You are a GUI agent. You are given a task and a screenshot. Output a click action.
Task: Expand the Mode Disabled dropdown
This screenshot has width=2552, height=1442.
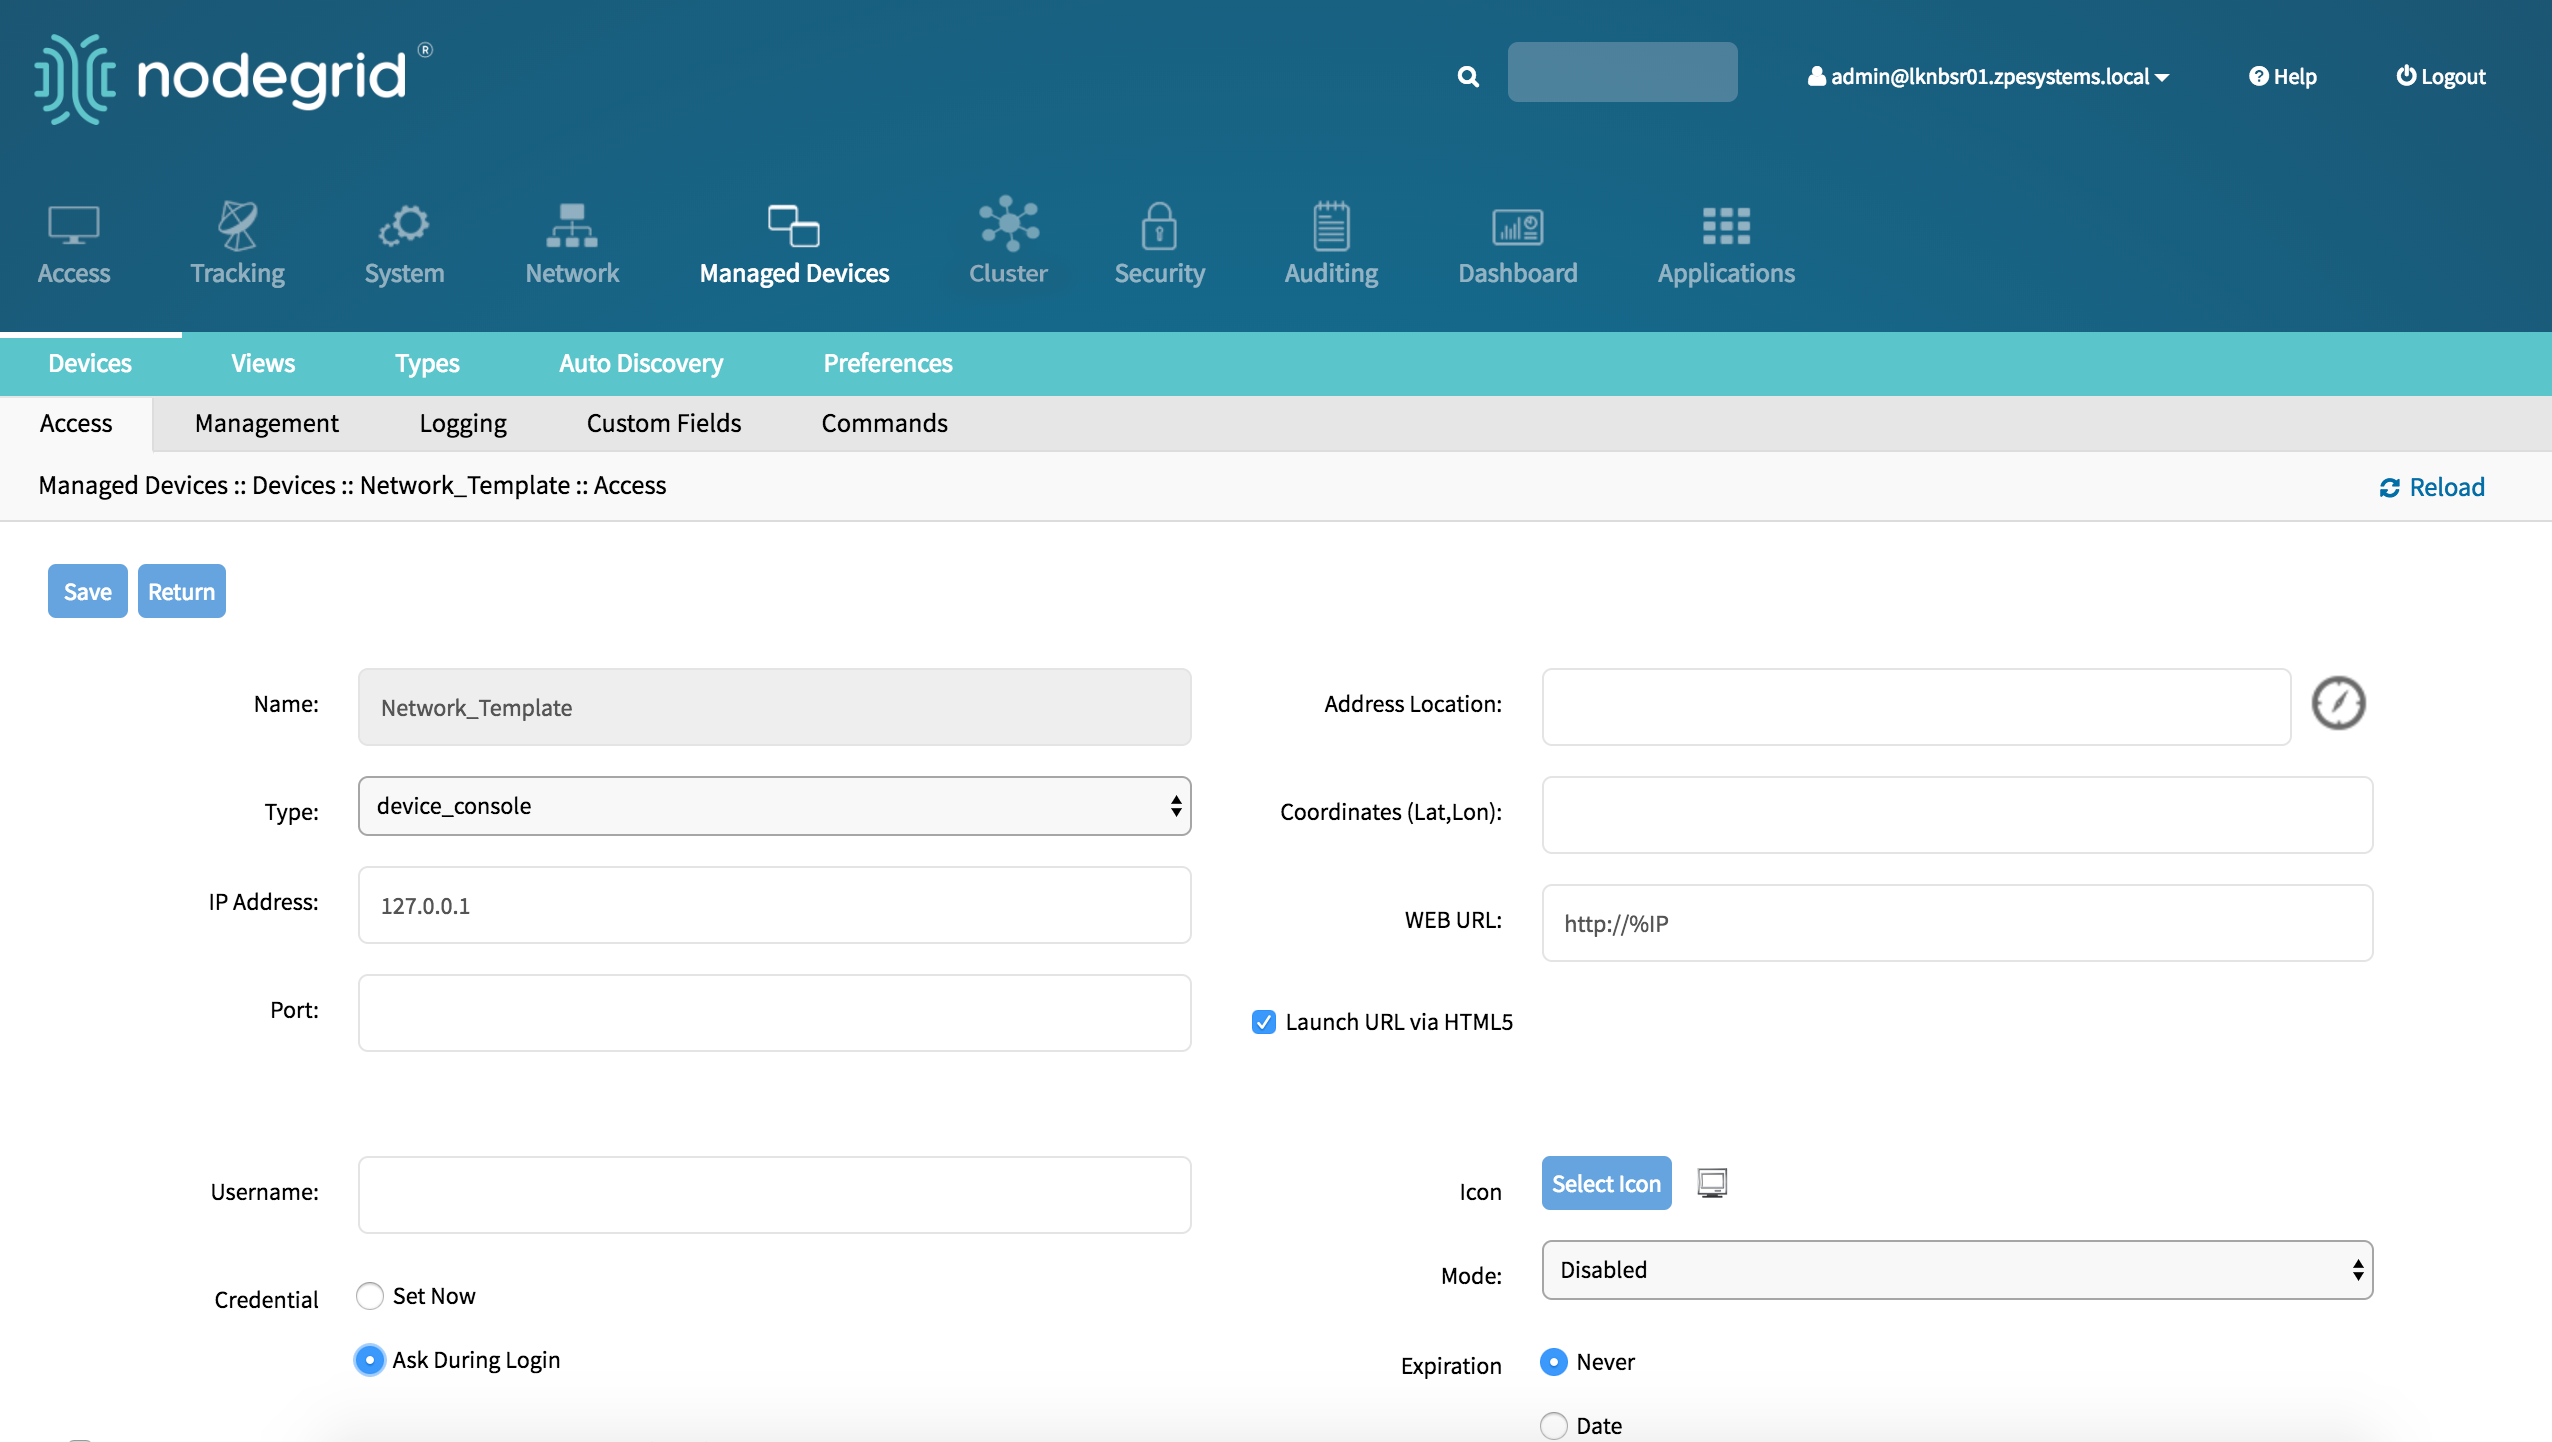(x=1954, y=1270)
